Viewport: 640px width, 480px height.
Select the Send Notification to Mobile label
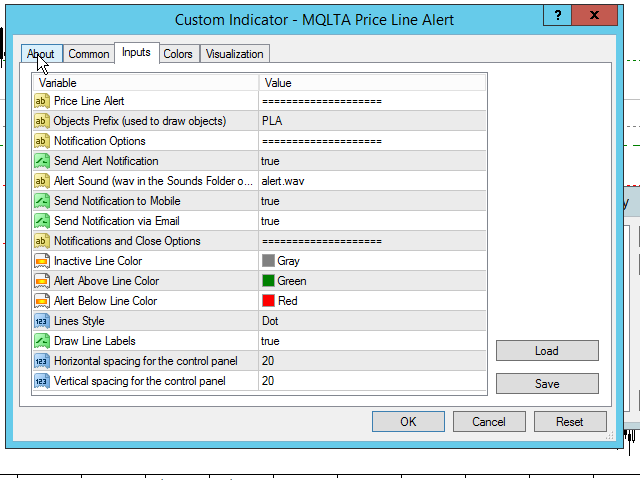point(117,201)
